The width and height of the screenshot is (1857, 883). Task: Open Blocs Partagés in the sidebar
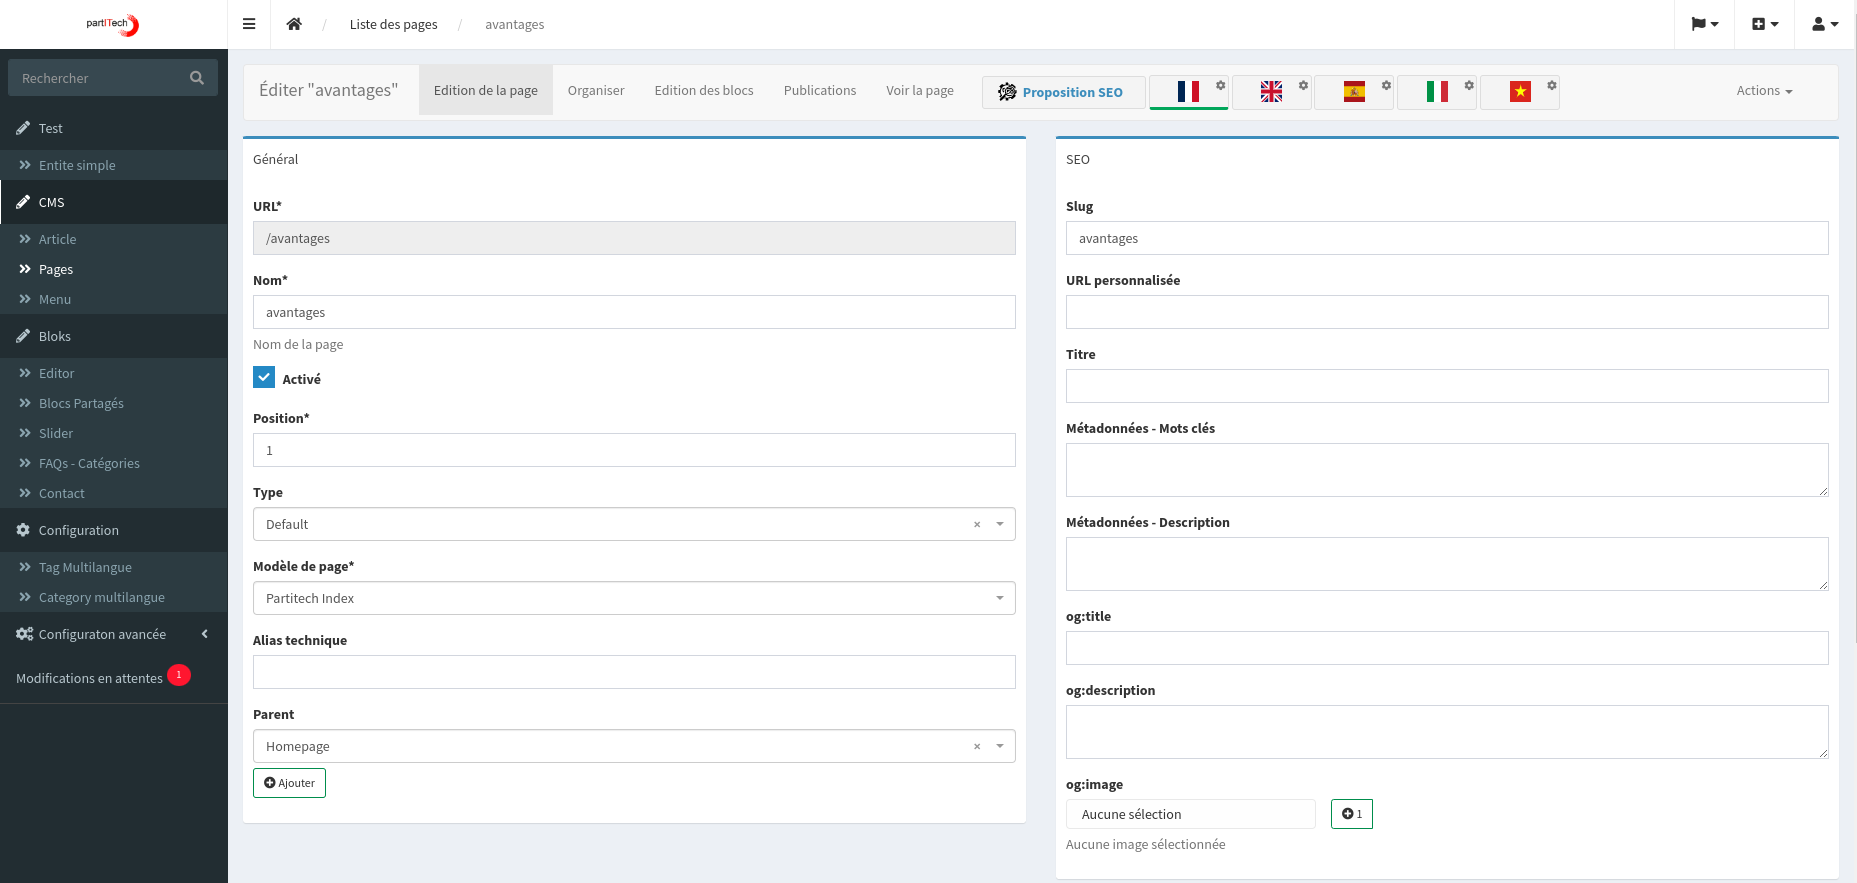[x=81, y=403]
